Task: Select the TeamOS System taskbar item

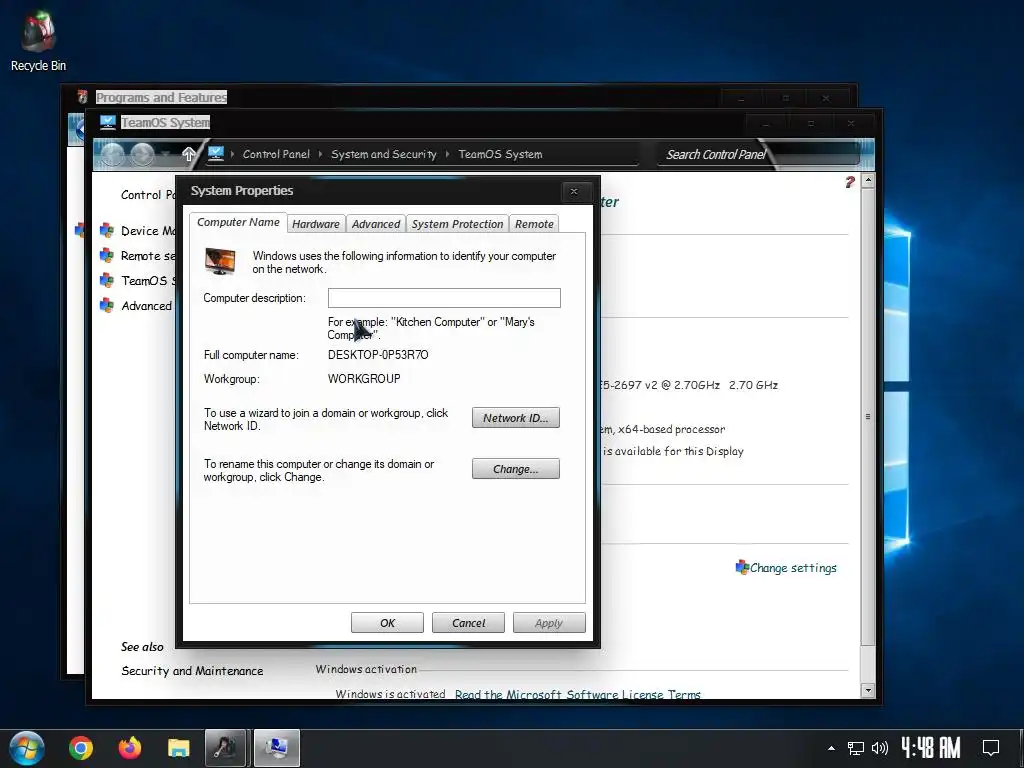Action: pyautogui.click(x=276, y=748)
